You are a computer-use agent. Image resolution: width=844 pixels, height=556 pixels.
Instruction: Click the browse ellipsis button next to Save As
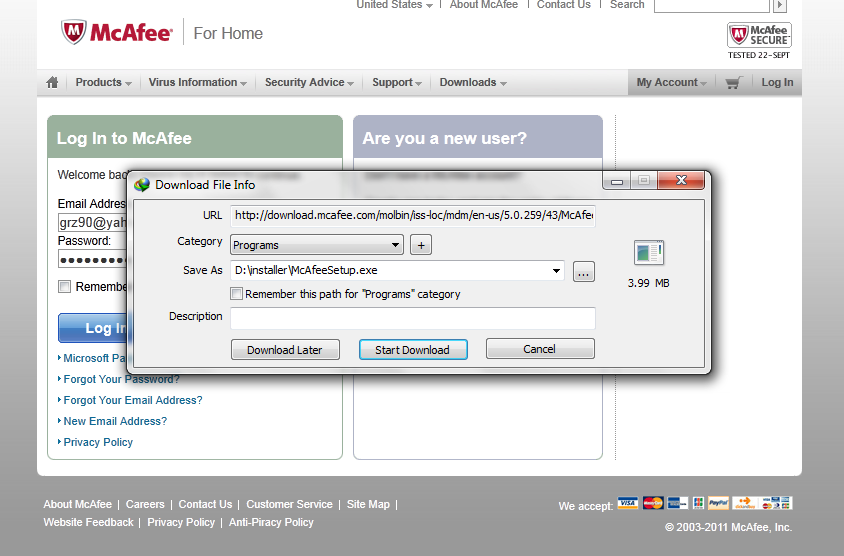click(x=583, y=271)
